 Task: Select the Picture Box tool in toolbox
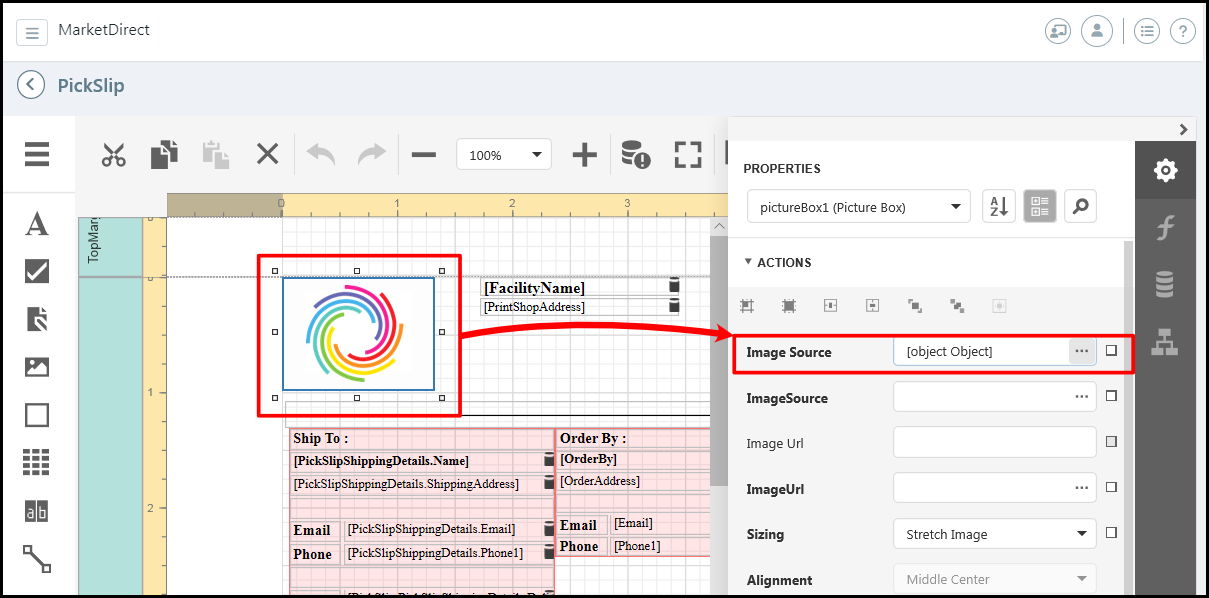click(x=37, y=367)
